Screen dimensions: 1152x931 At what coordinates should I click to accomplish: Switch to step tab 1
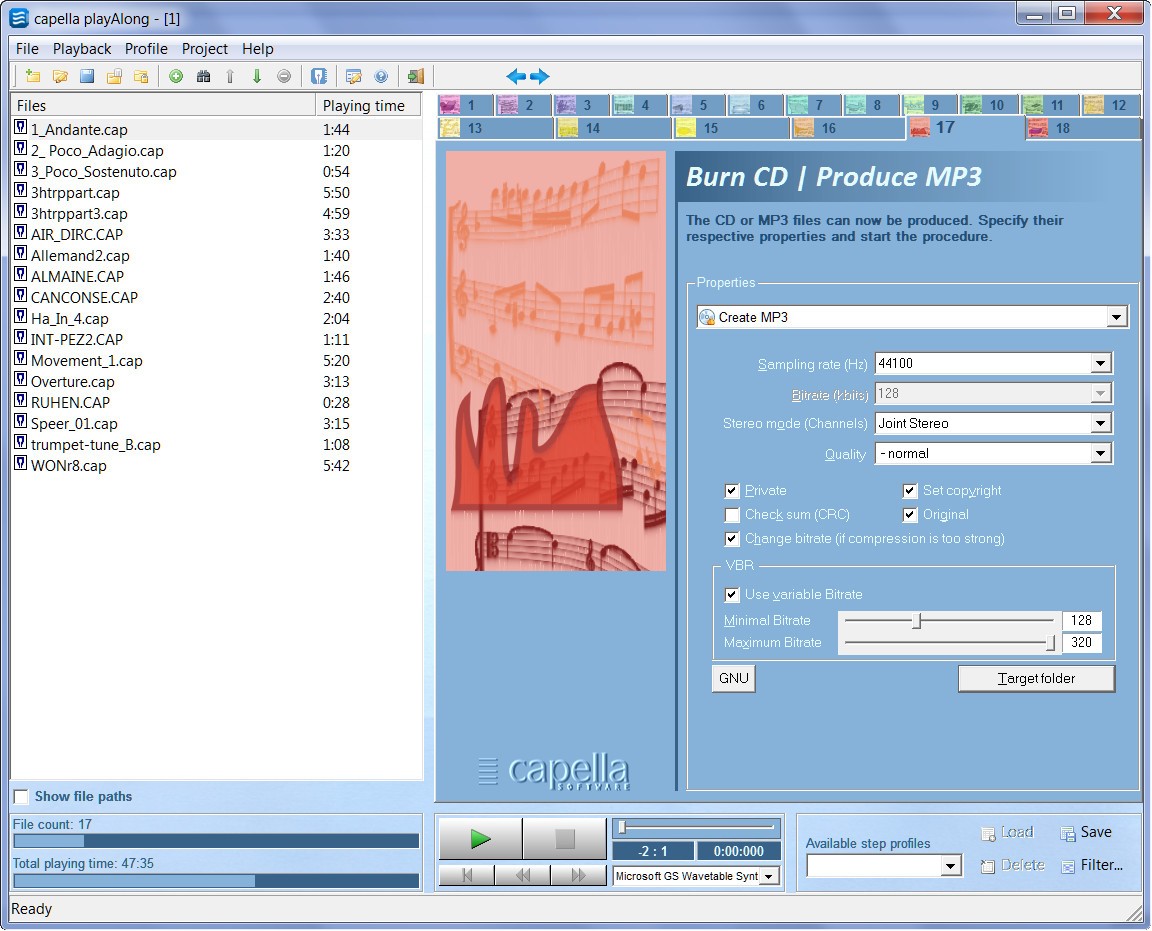(465, 105)
